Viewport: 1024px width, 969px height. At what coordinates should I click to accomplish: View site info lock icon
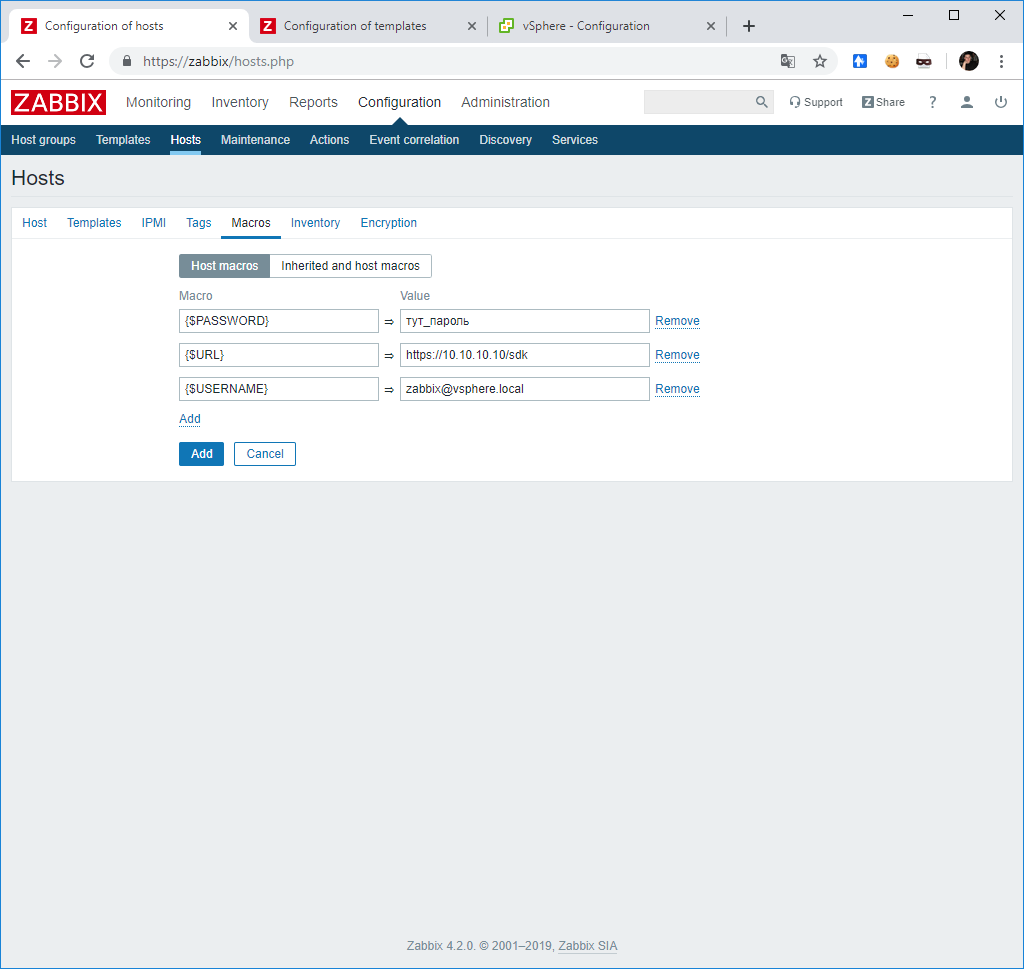pos(127,61)
